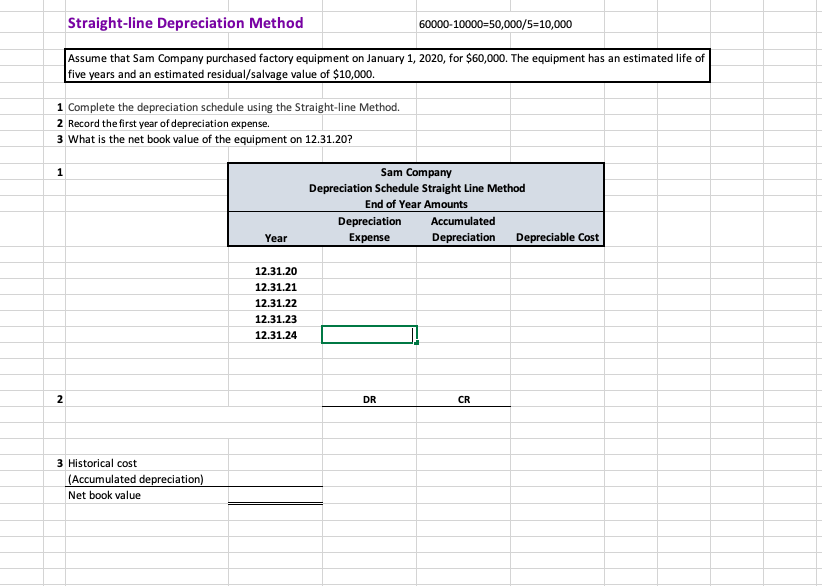
Task: Select the Sam Company assumption text box
Action: point(388,65)
